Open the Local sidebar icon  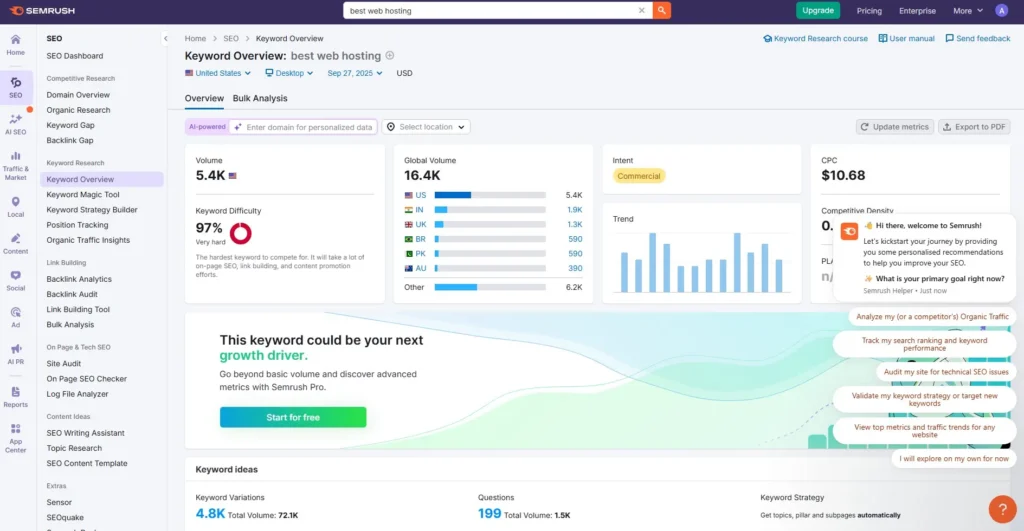pyautogui.click(x=16, y=207)
